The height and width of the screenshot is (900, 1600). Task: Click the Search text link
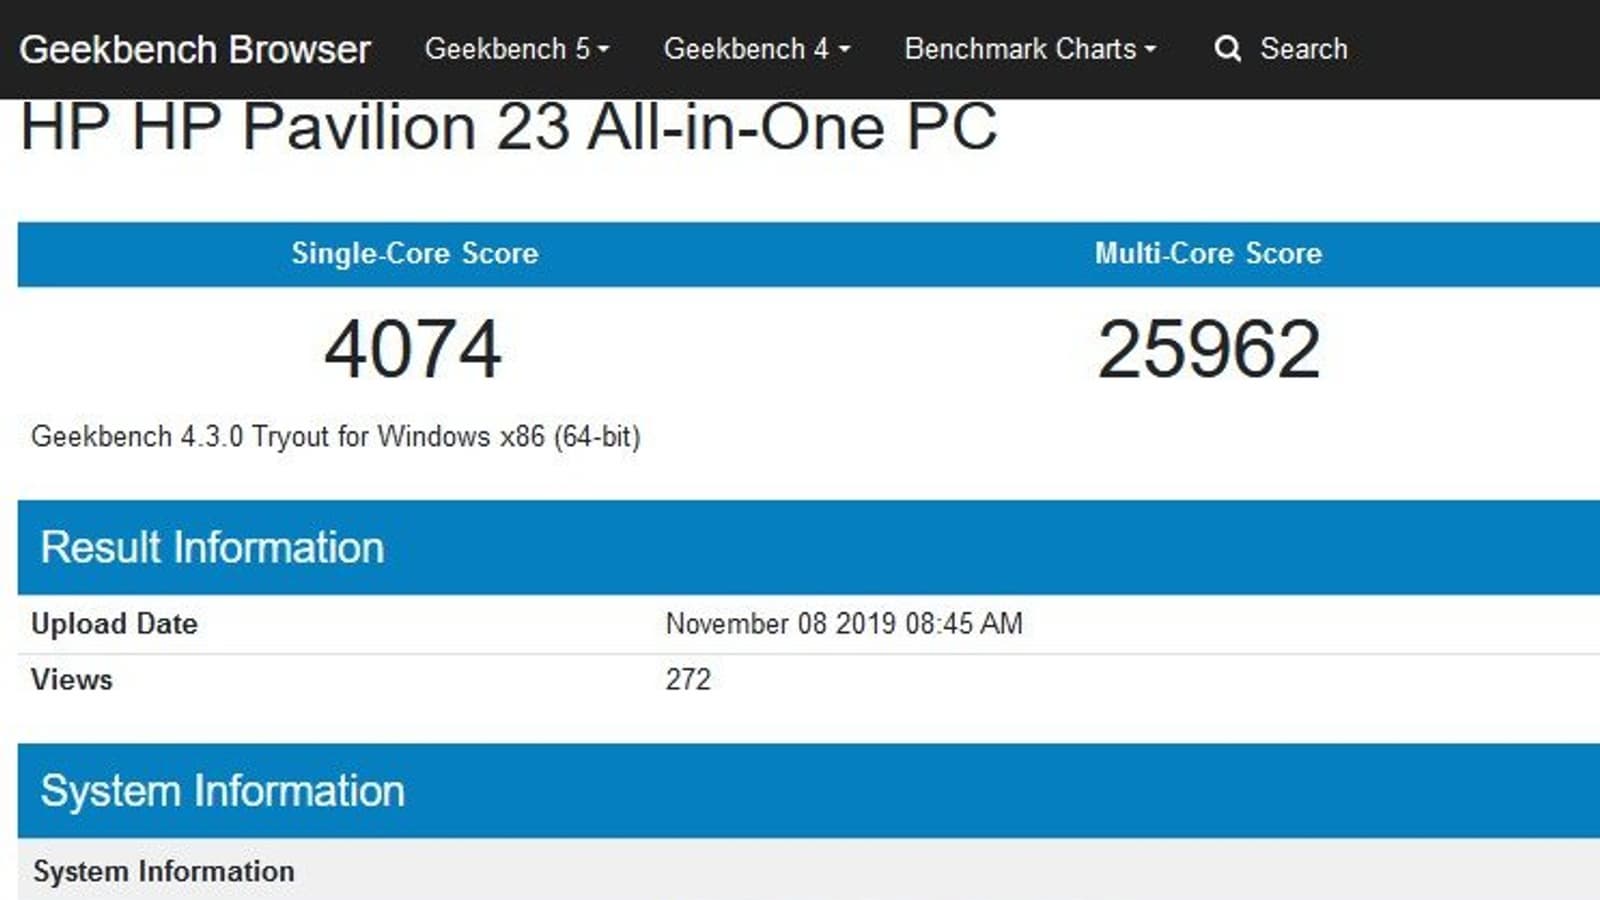pos(1303,49)
